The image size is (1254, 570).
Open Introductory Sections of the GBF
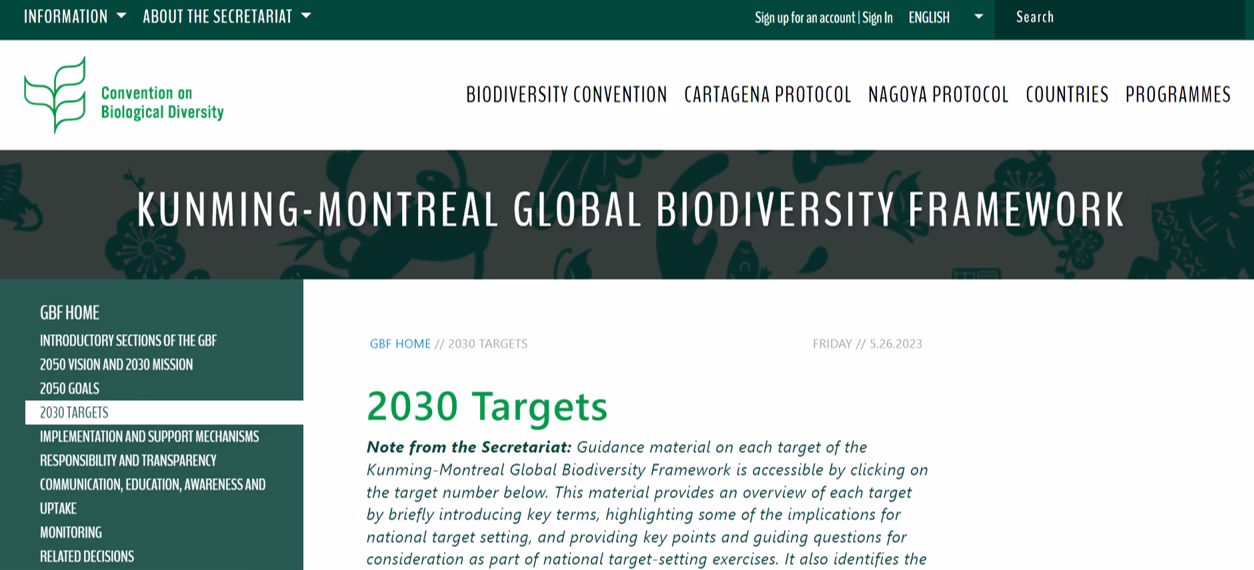pyautogui.click(x=128, y=341)
